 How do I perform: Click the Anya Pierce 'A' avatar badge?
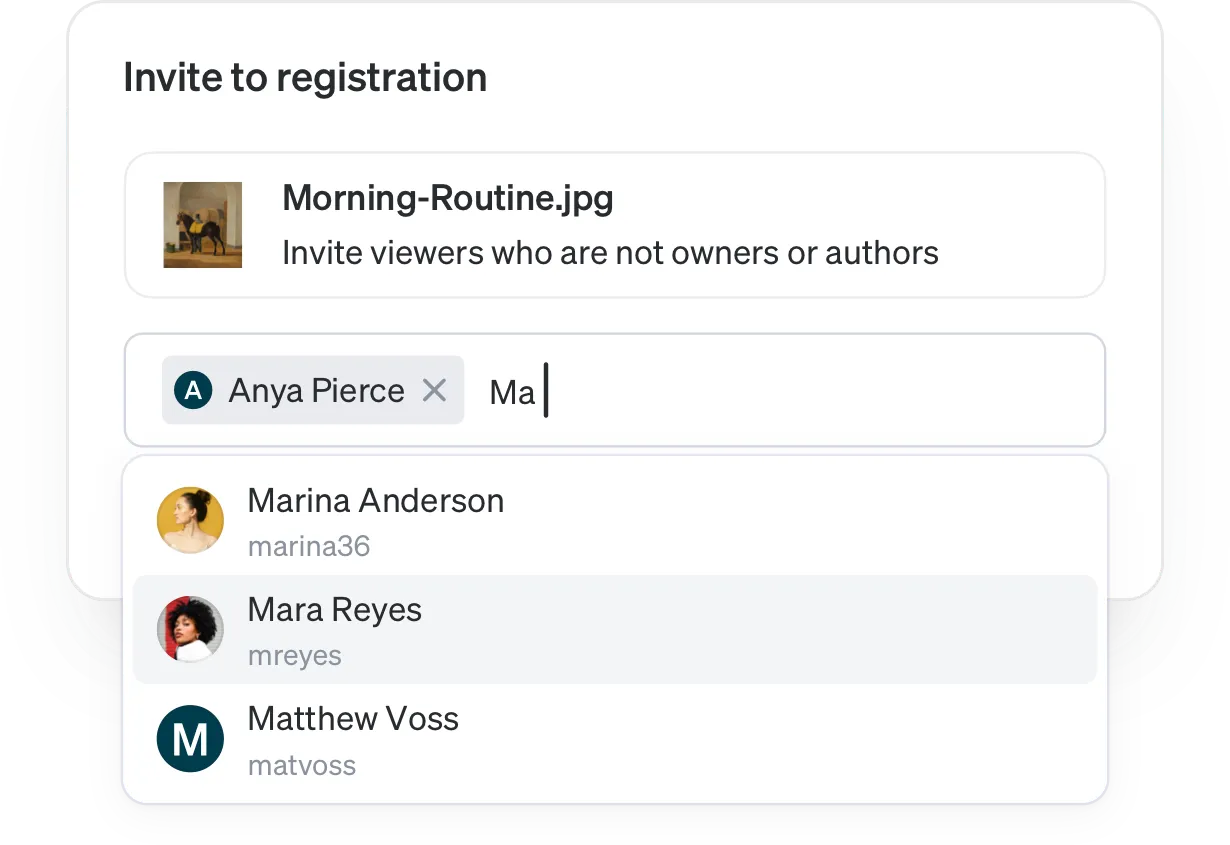pos(193,390)
